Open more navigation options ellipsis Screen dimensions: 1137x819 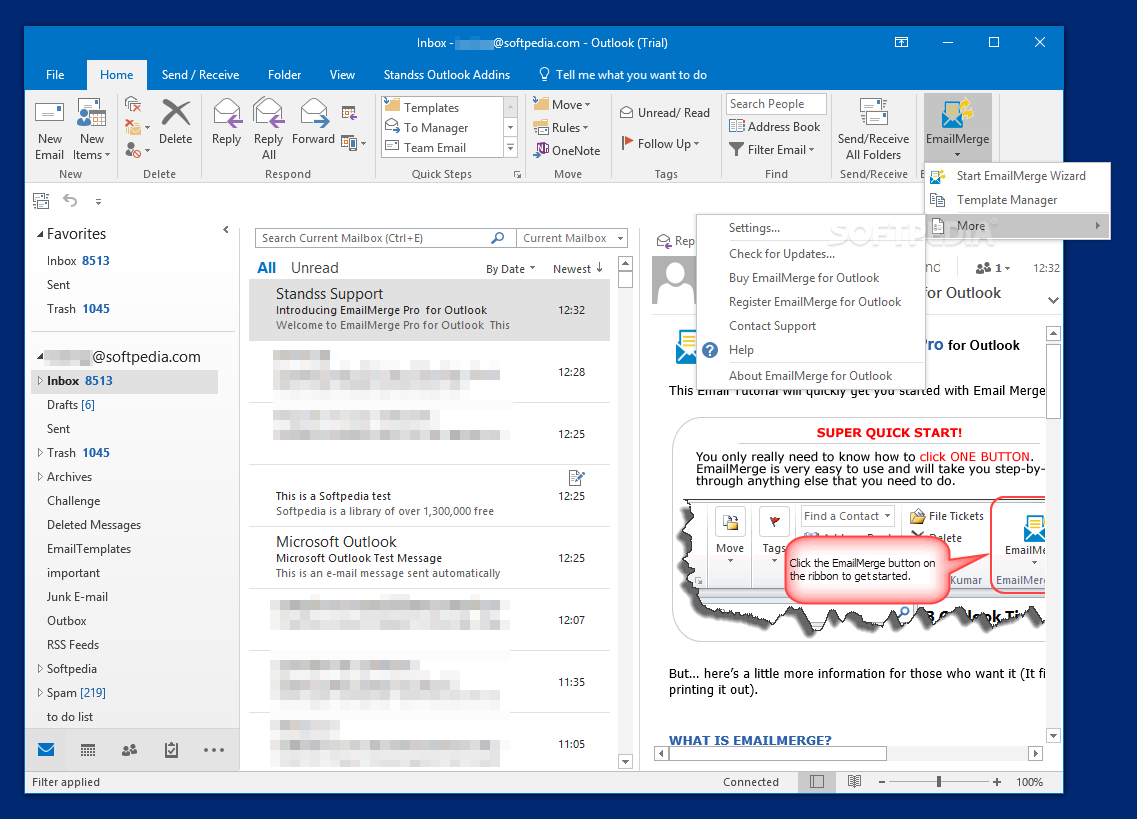pyautogui.click(x=213, y=750)
